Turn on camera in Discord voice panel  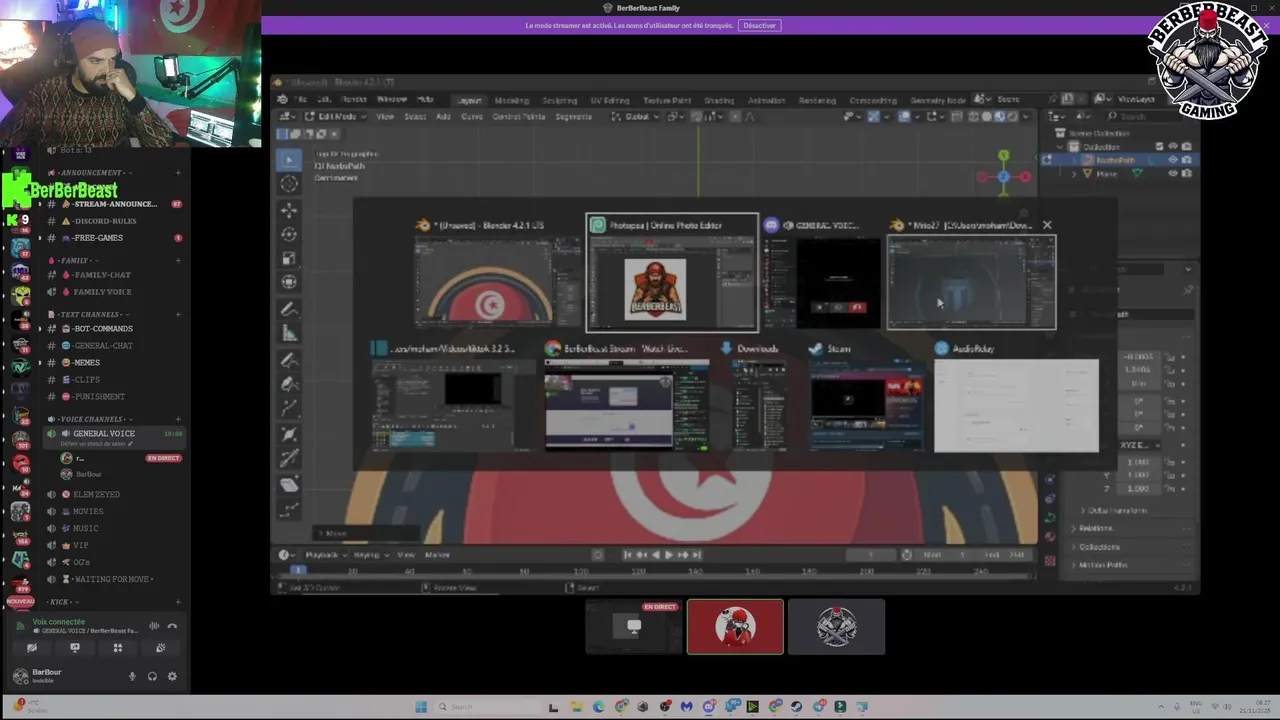[31, 648]
